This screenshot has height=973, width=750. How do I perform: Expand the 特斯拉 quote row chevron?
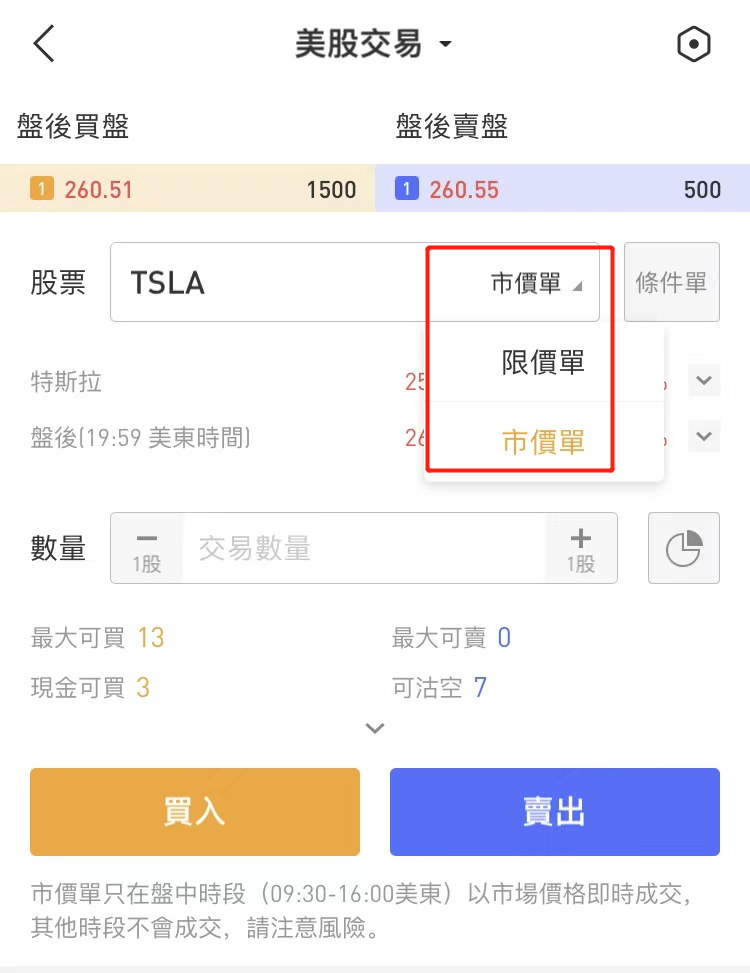tap(704, 381)
